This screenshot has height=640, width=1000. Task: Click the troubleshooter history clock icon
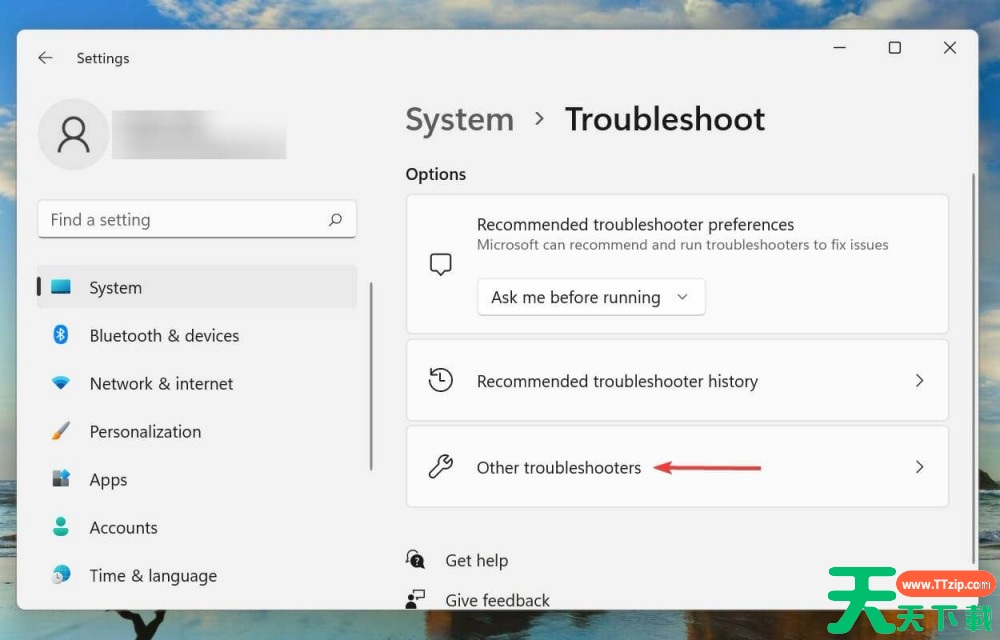click(x=440, y=381)
